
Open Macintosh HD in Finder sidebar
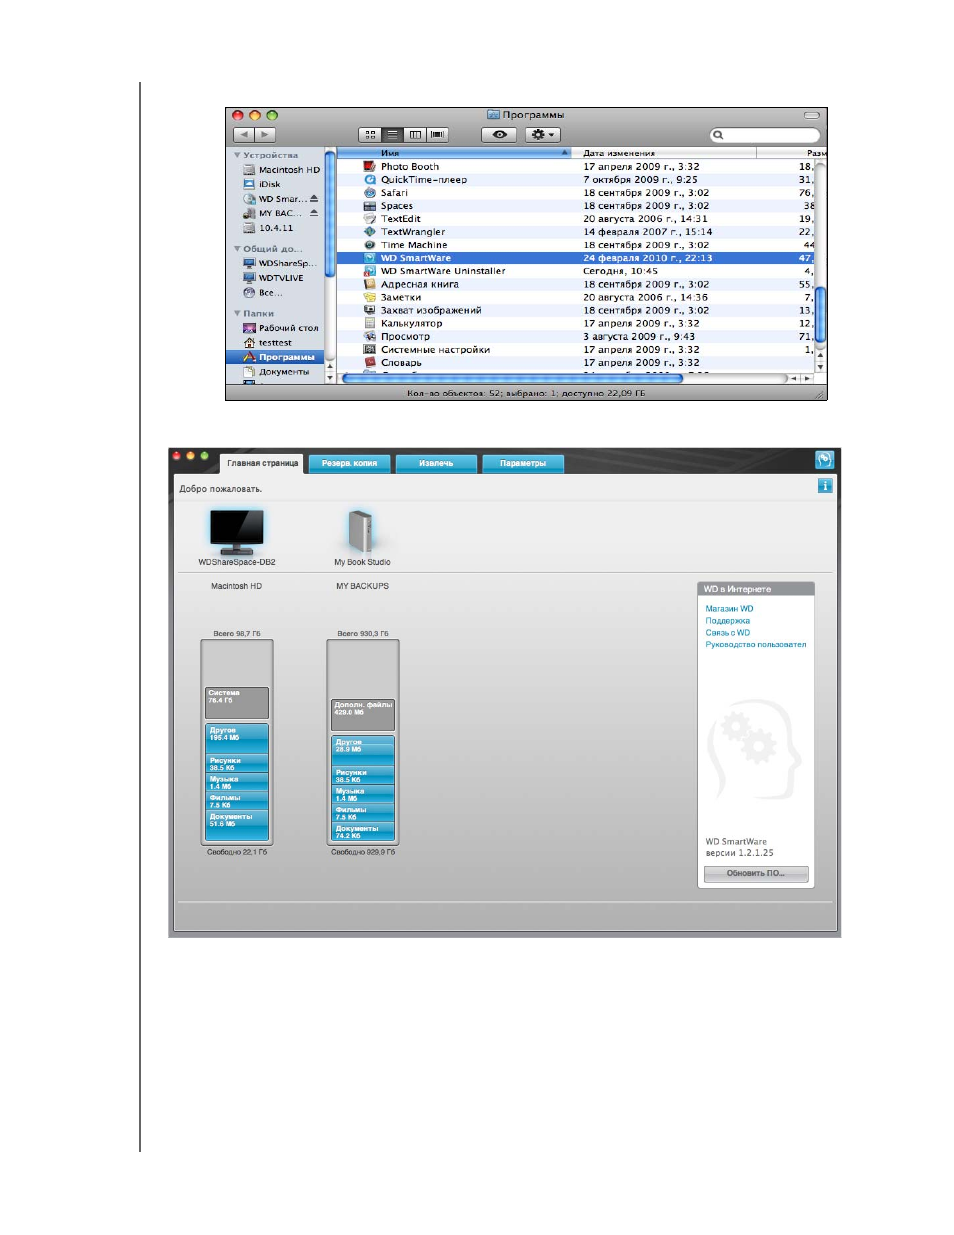(x=281, y=170)
